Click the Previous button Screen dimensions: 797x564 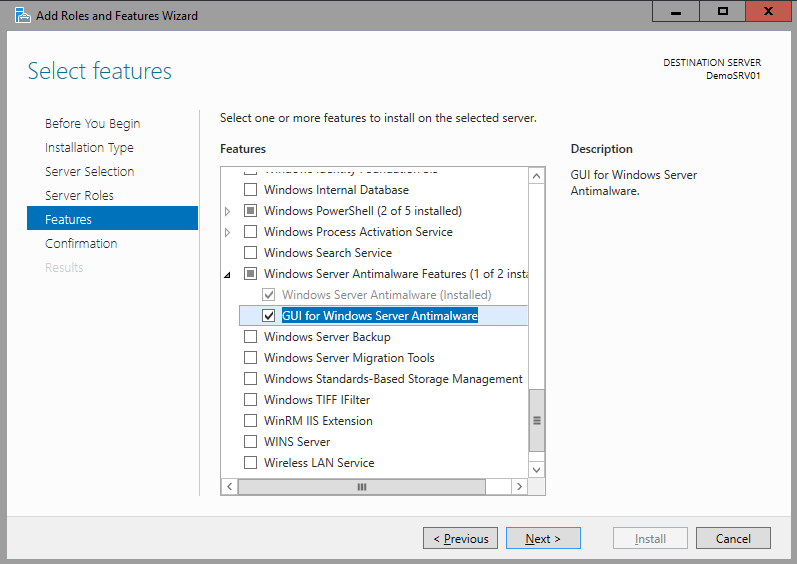[461, 538]
